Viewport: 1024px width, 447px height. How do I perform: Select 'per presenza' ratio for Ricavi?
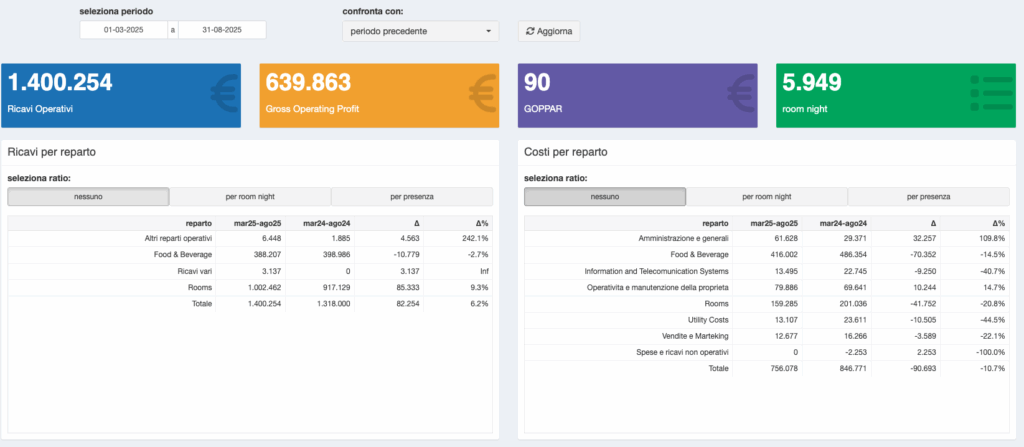[x=411, y=197]
